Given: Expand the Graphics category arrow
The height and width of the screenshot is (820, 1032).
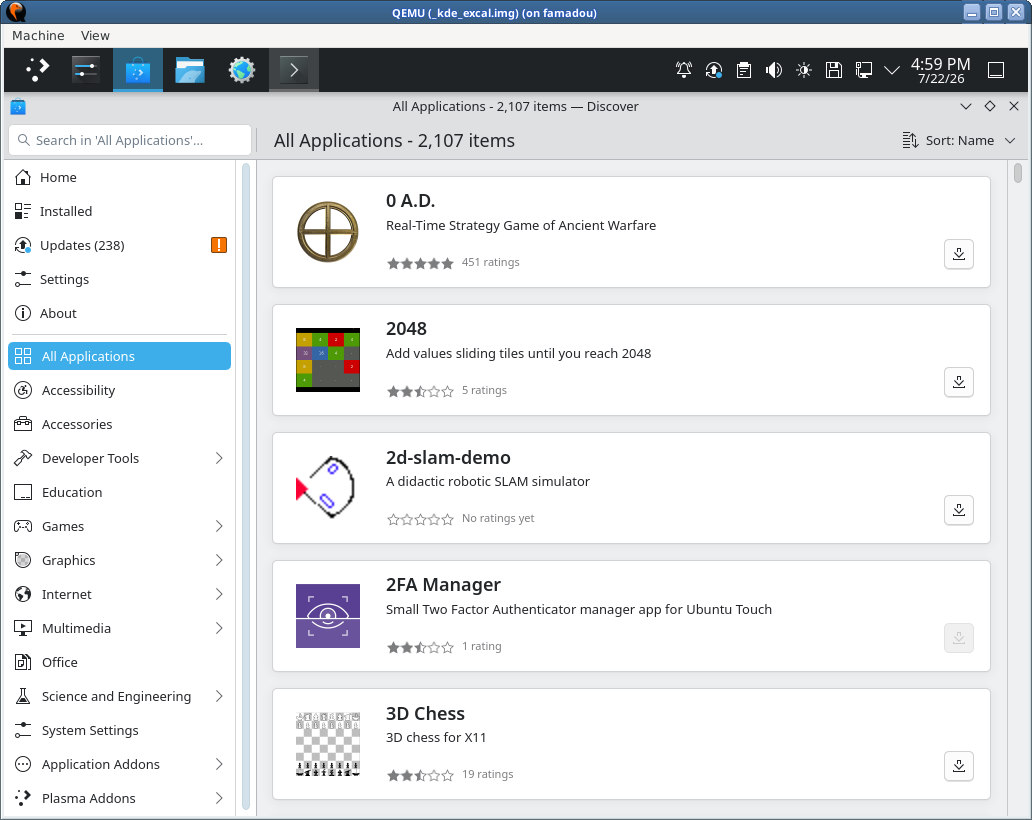Looking at the screenshot, I should pyautogui.click(x=219, y=560).
